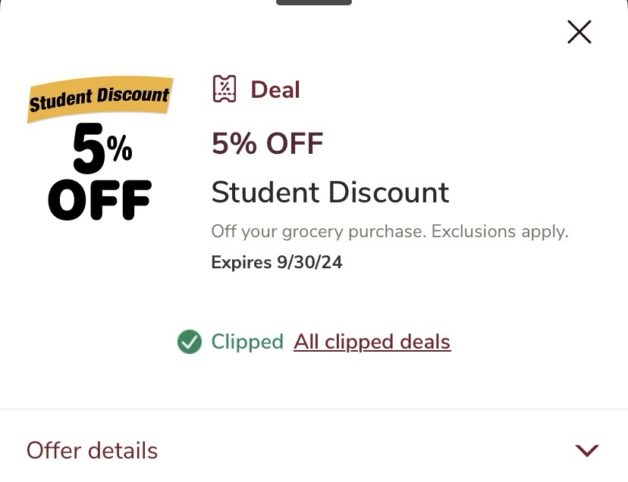This screenshot has width=628, height=482.
Task: Click the maroon Deal label text
Action: [275, 89]
